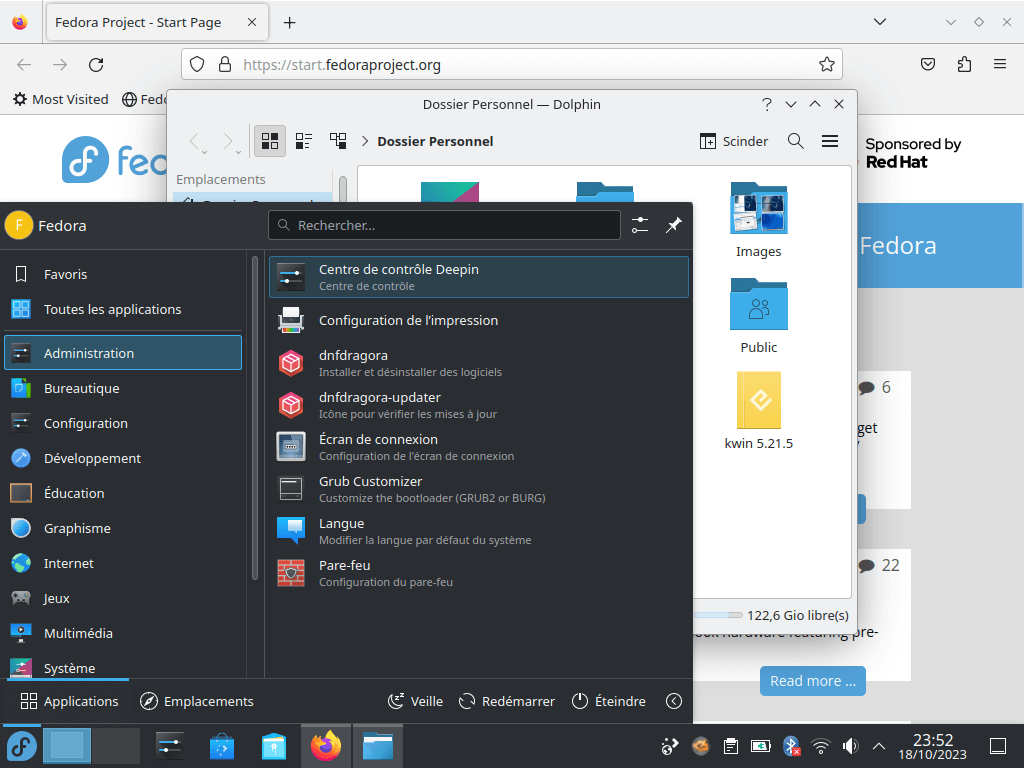
Task: Open Images folder in Dolphin
Action: (x=758, y=220)
